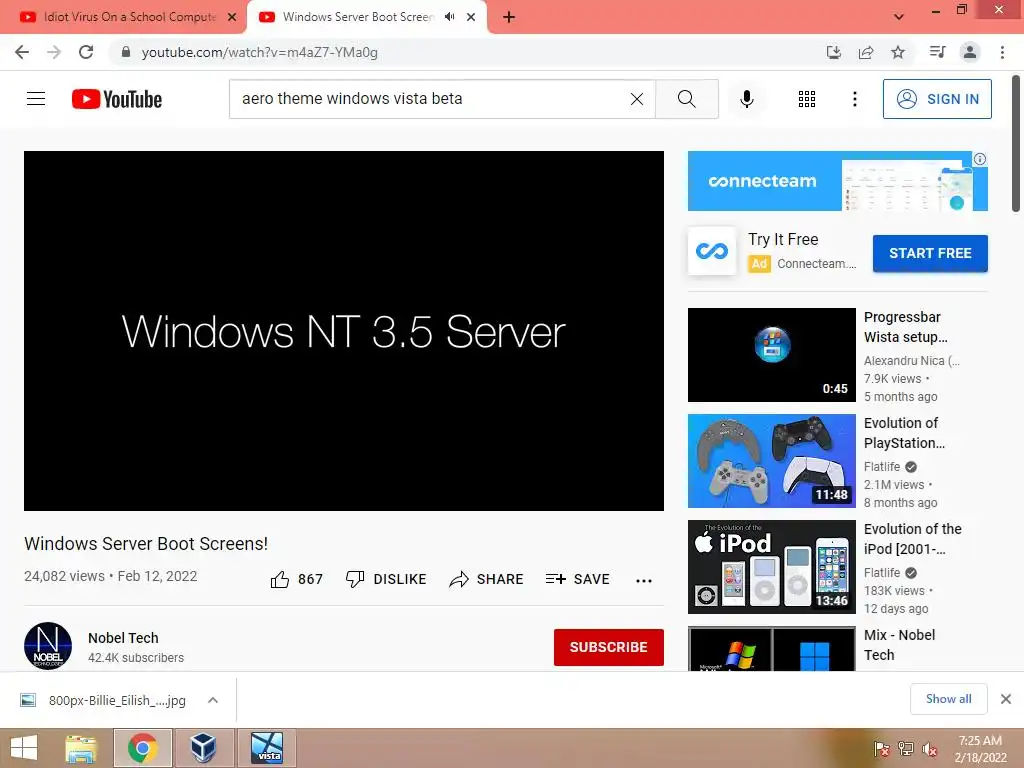Share the video using the SHARE arrow

(486, 579)
